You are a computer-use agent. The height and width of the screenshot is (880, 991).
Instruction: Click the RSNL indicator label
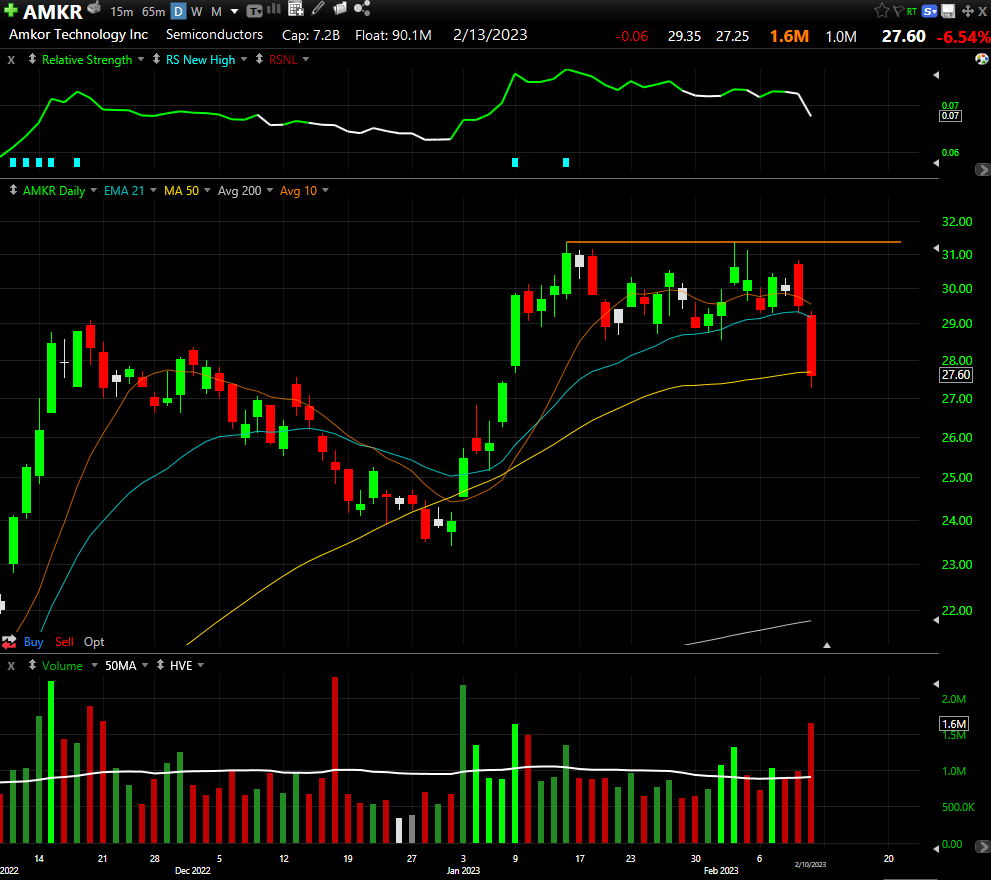point(283,59)
